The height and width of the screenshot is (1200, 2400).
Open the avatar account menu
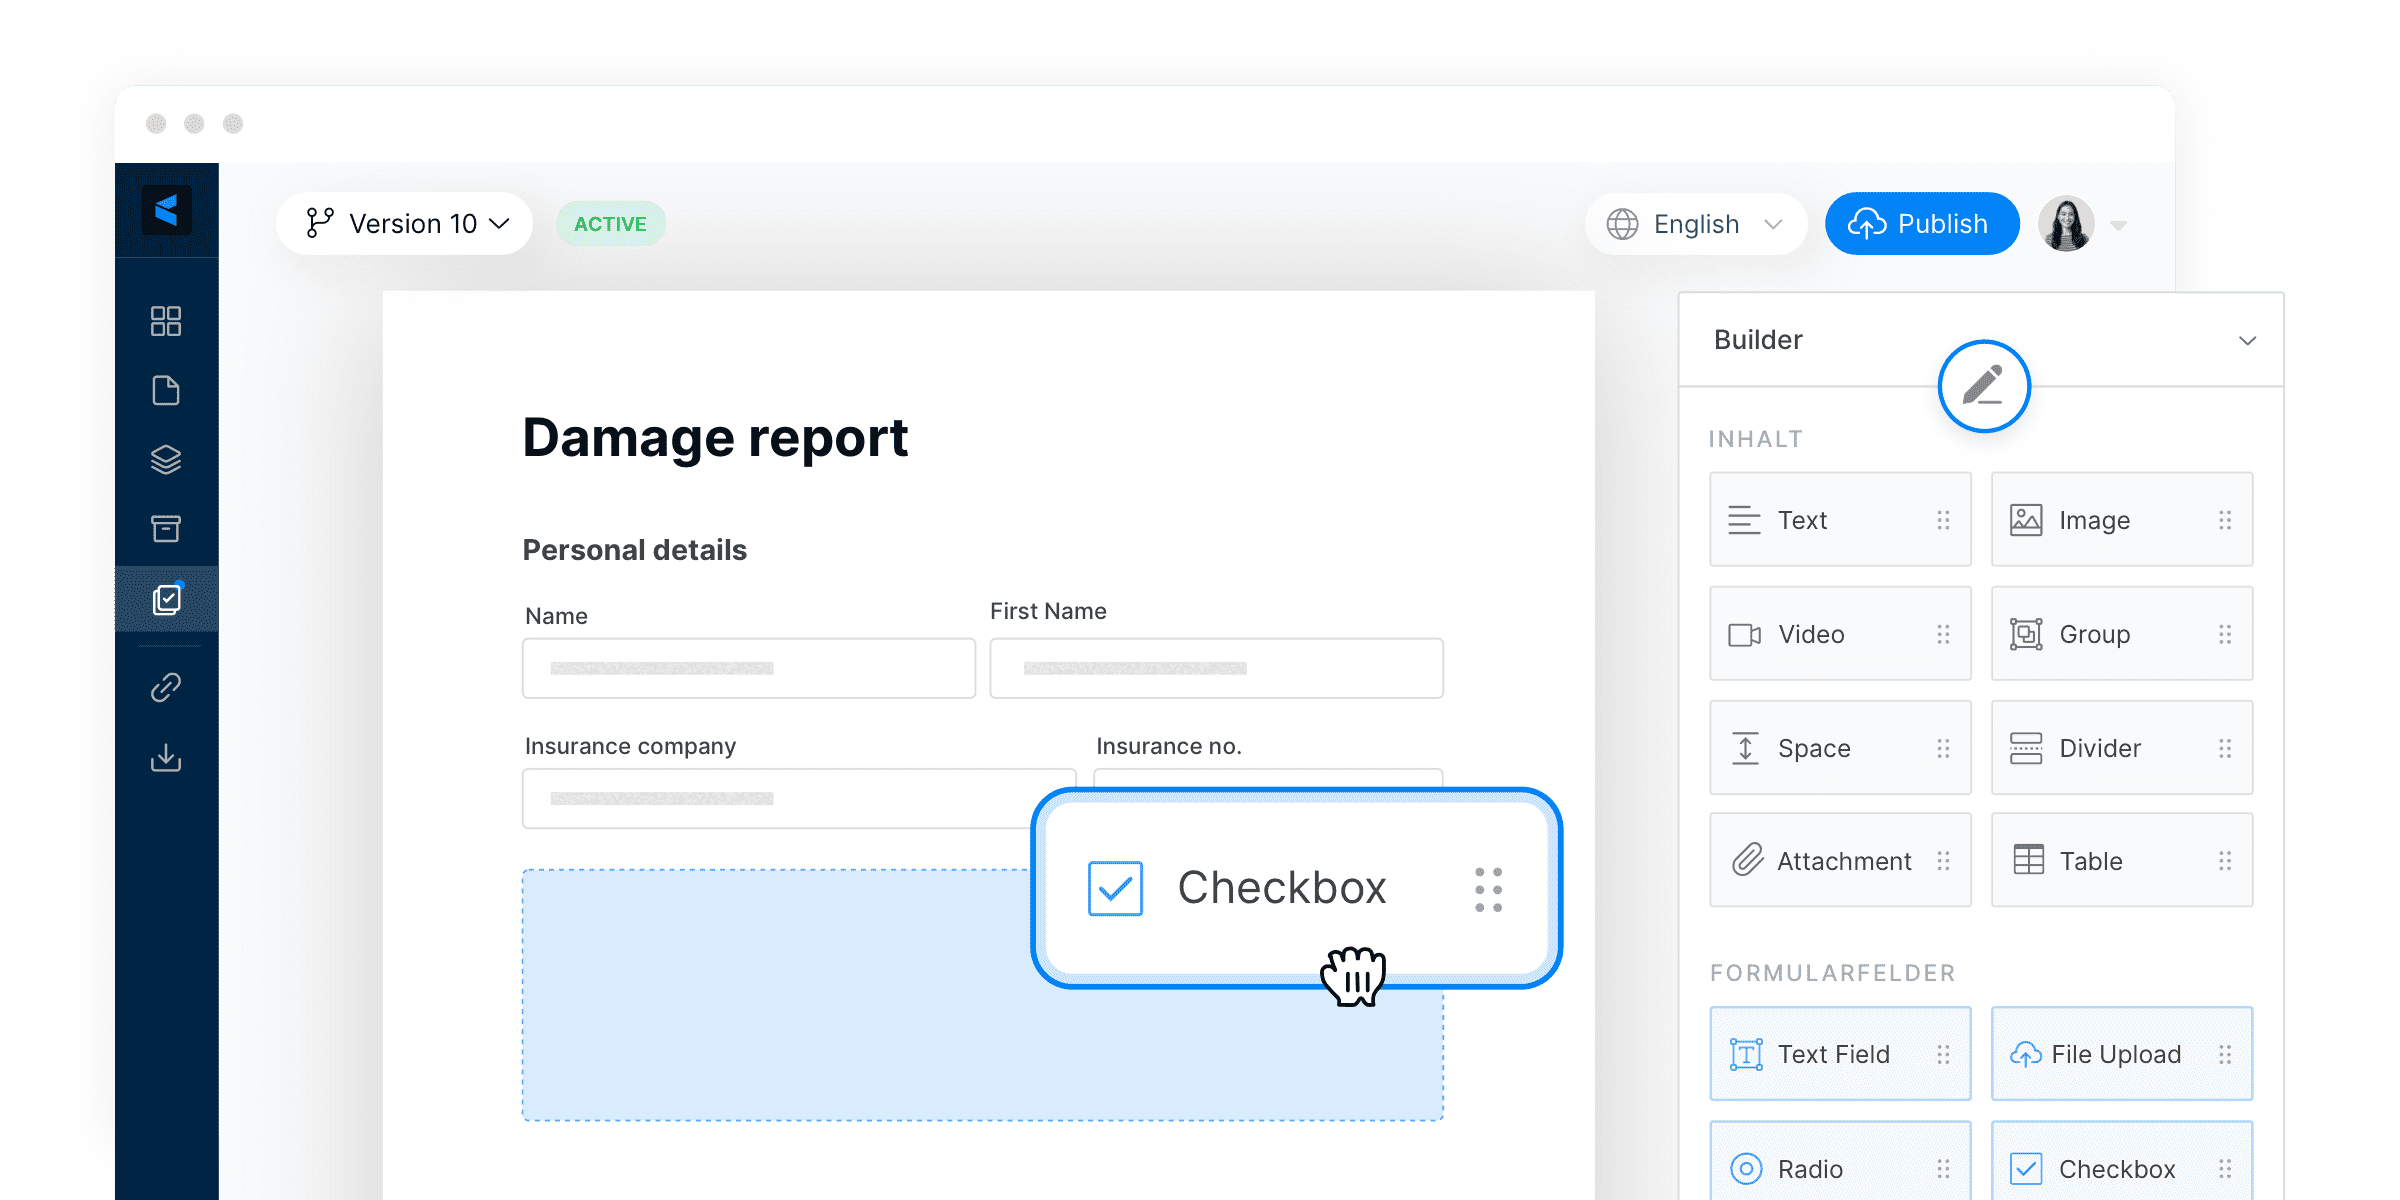click(2065, 223)
